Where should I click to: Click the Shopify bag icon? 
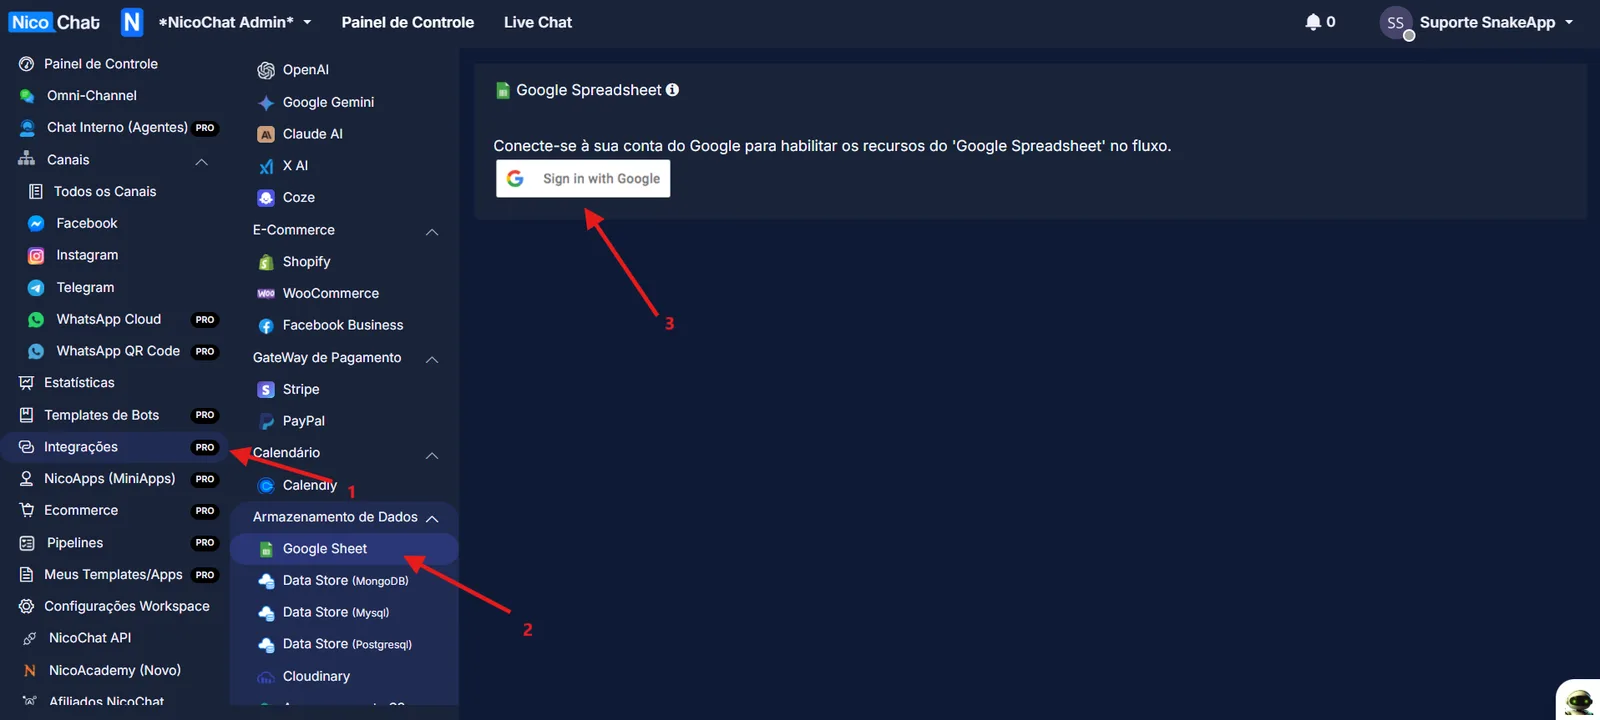tap(266, 262)
